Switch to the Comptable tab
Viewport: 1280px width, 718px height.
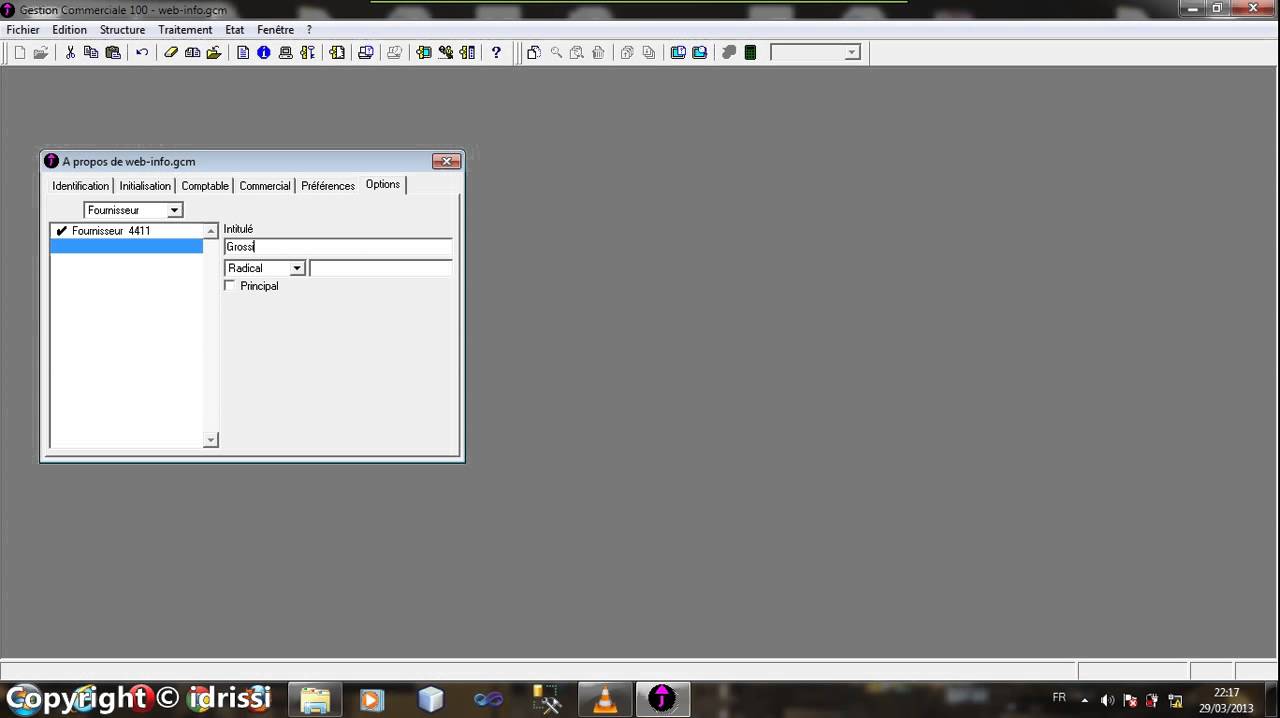pyautogui.click(x=205, y=186)
